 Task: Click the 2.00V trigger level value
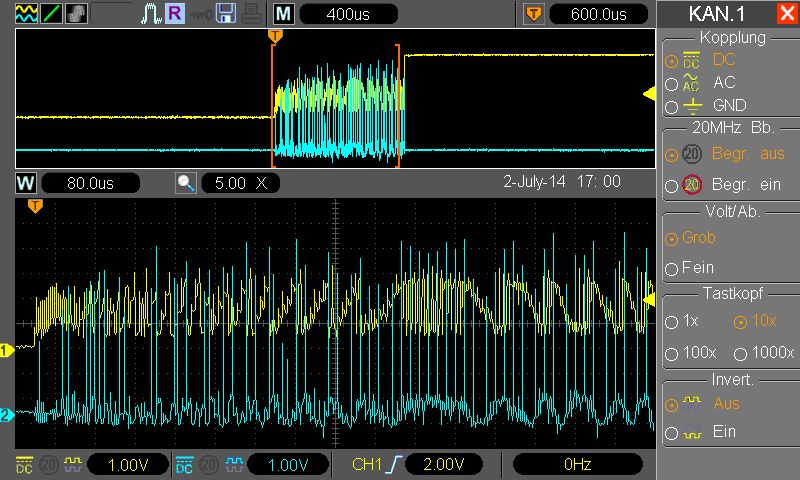(443, 464)
